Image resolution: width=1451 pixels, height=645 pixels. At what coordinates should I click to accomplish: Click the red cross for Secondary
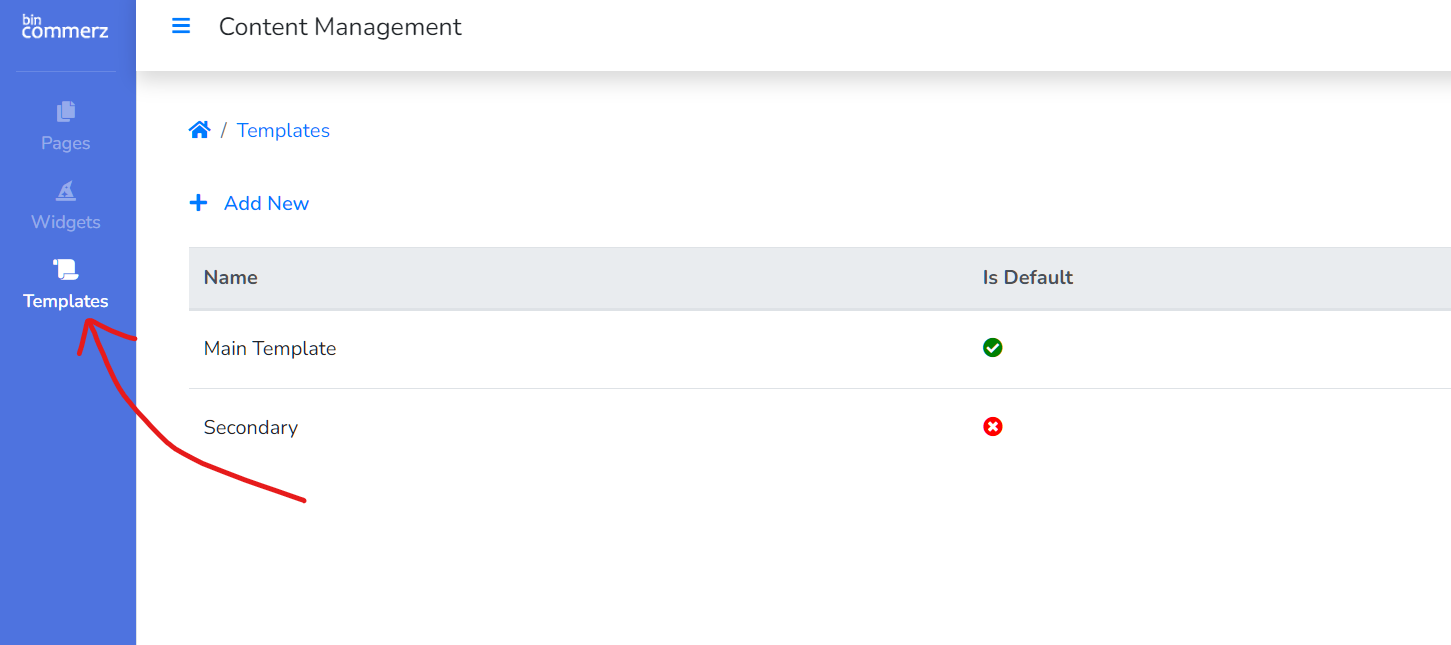(x=992, y=427)
